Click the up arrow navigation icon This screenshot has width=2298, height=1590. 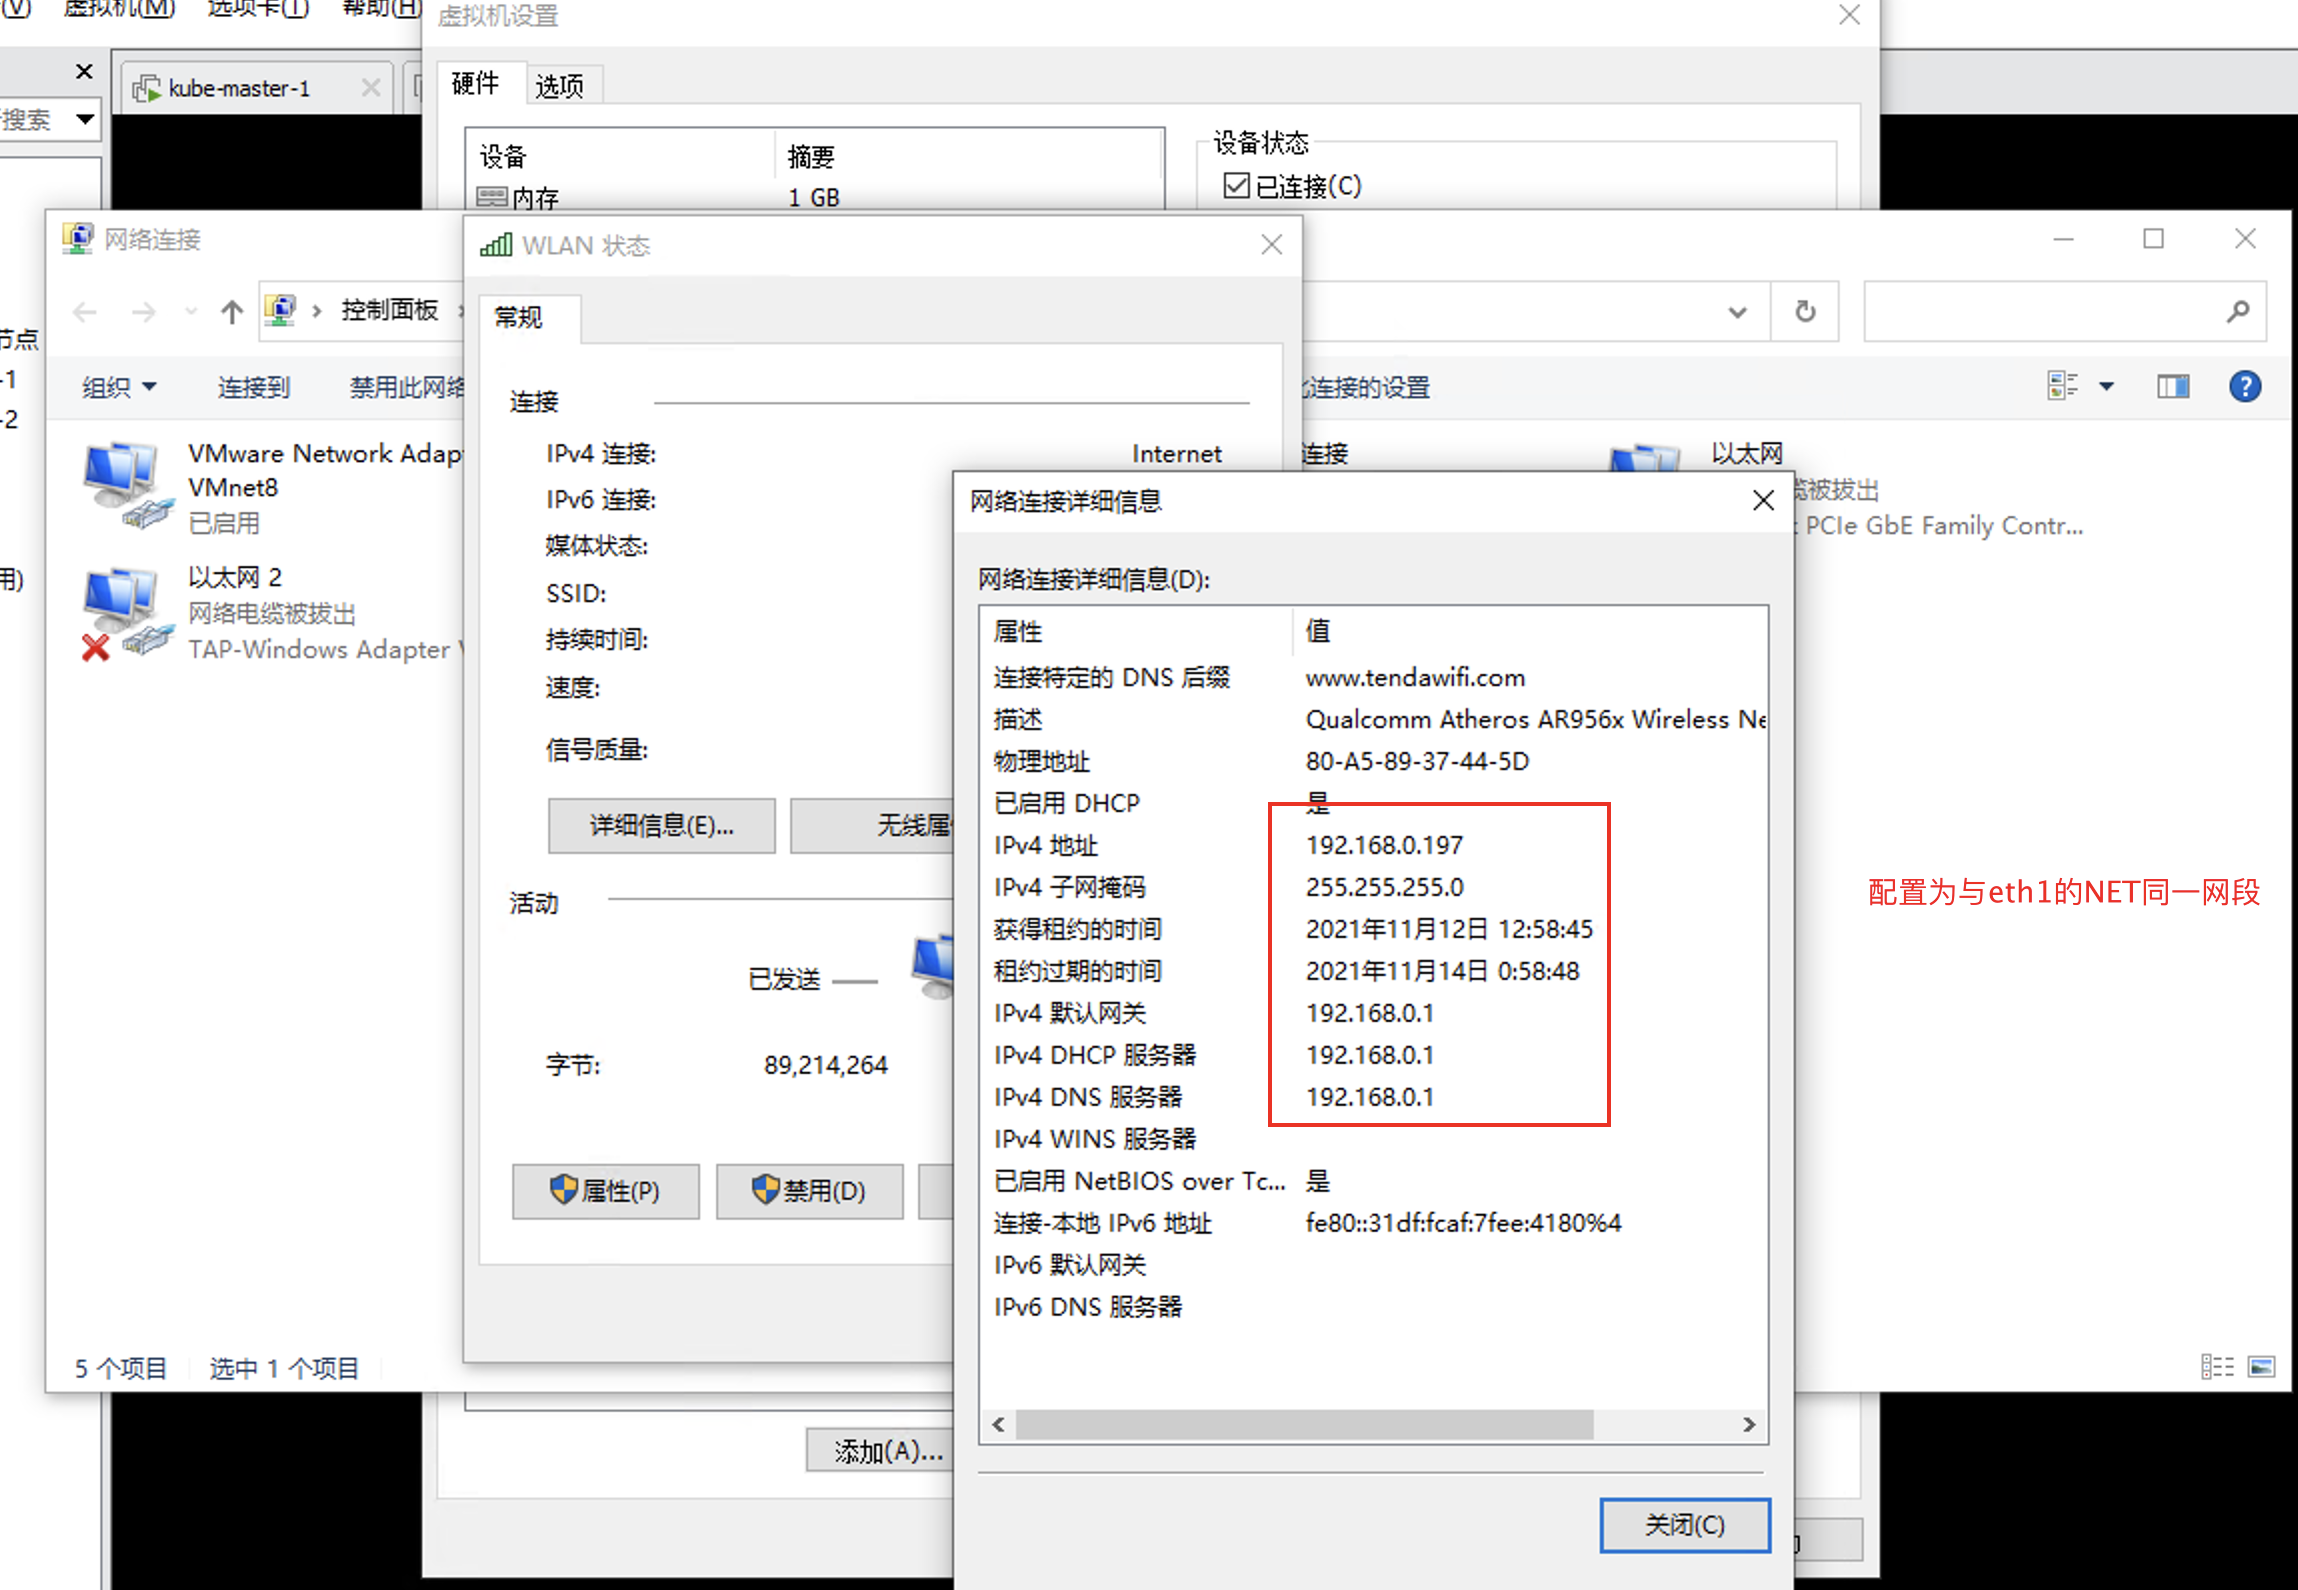(x=232, y=312)
